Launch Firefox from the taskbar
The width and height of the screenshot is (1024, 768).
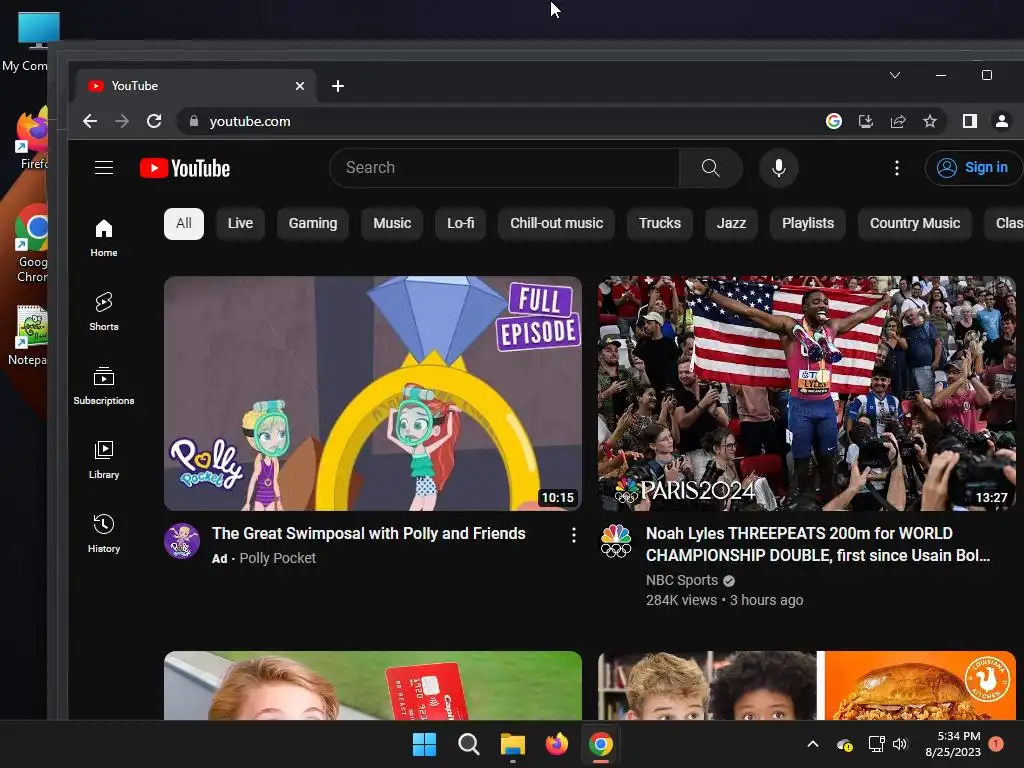[556, 744]
